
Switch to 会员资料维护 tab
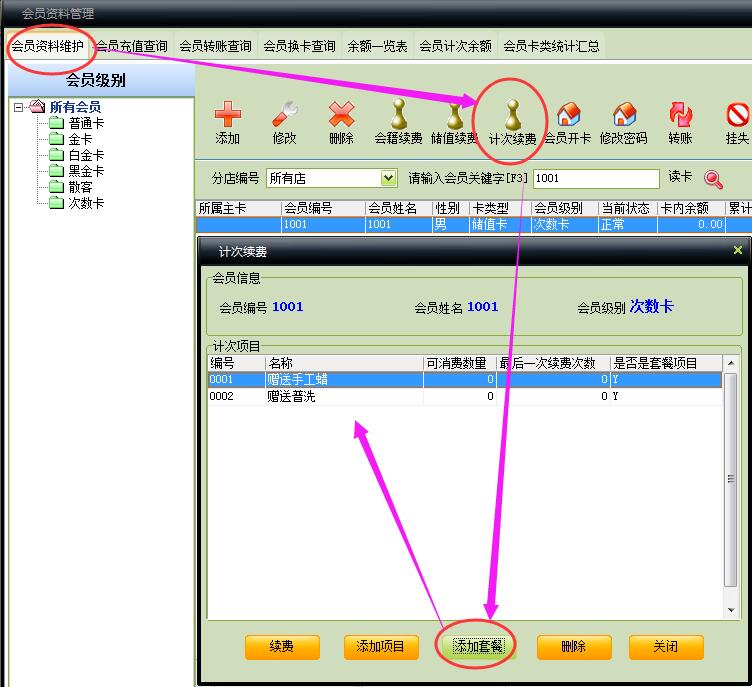pyautogui.click(x=47, y=46)
